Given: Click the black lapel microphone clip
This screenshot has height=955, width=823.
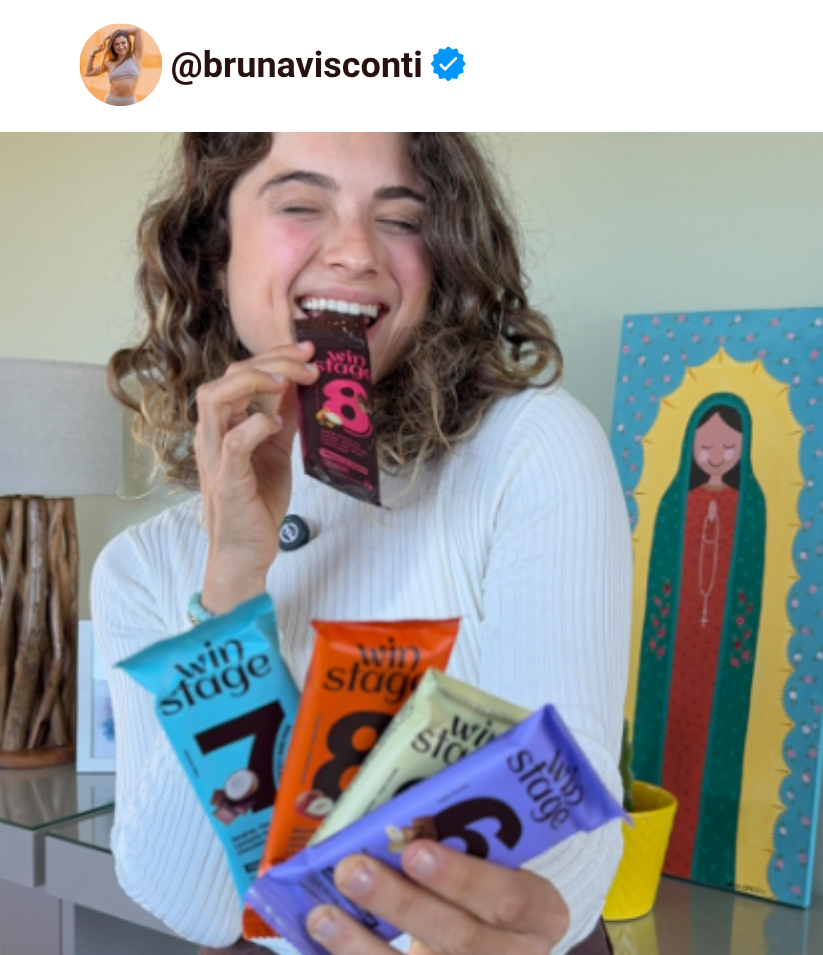Looking at the screenshot, I should (x=293, y=531).
